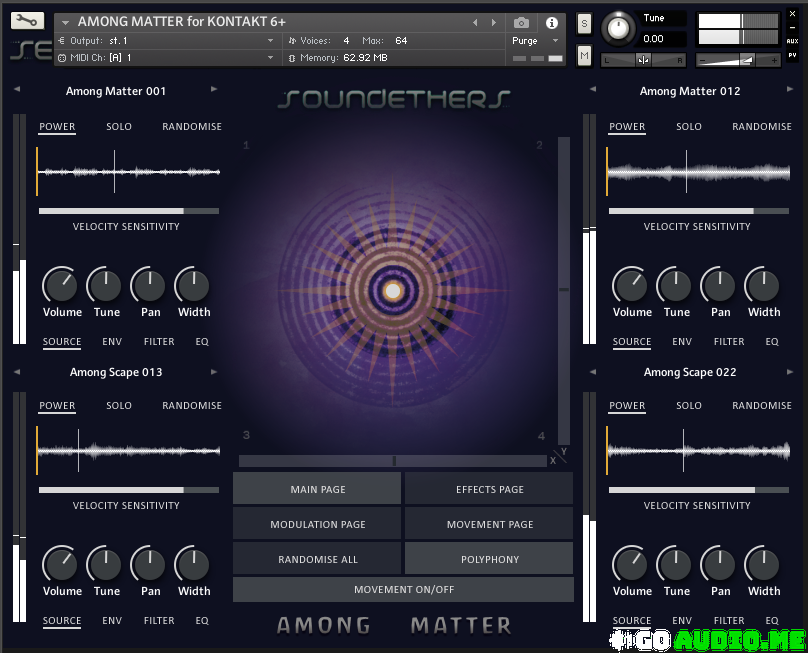The height and width of the screenshot is (653, 808).
Task: Click Volume knob of Among Scape 013
Action: tap(60, 564)
